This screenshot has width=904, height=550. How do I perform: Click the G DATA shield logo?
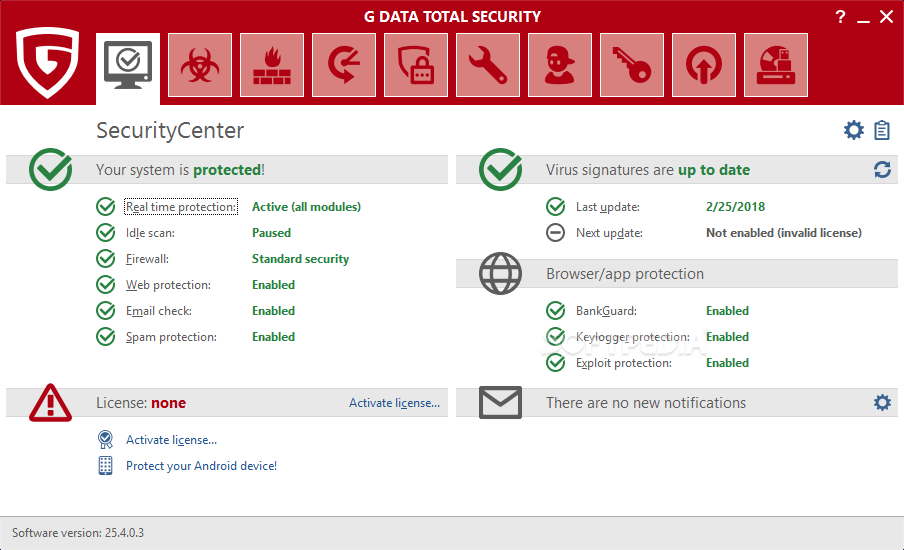[47, 62]
